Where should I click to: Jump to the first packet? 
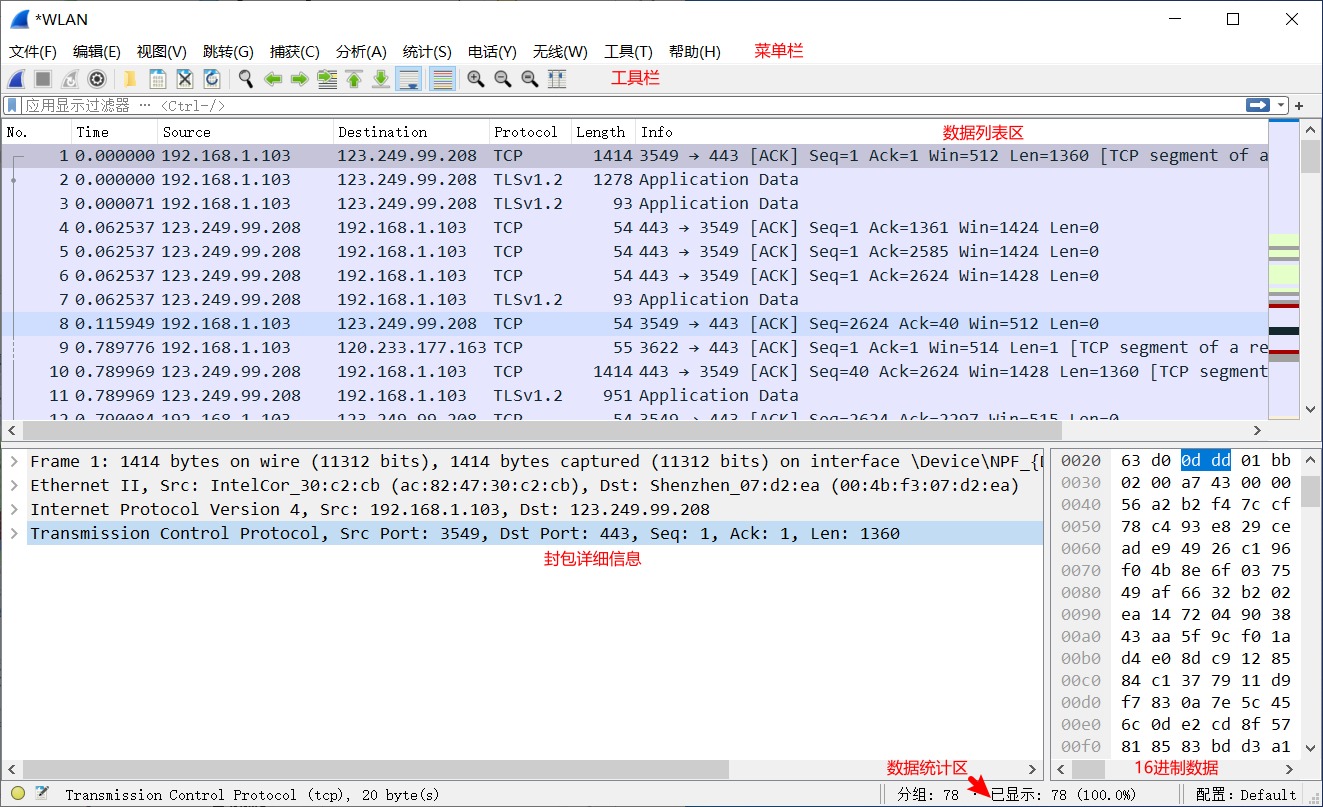354,79
